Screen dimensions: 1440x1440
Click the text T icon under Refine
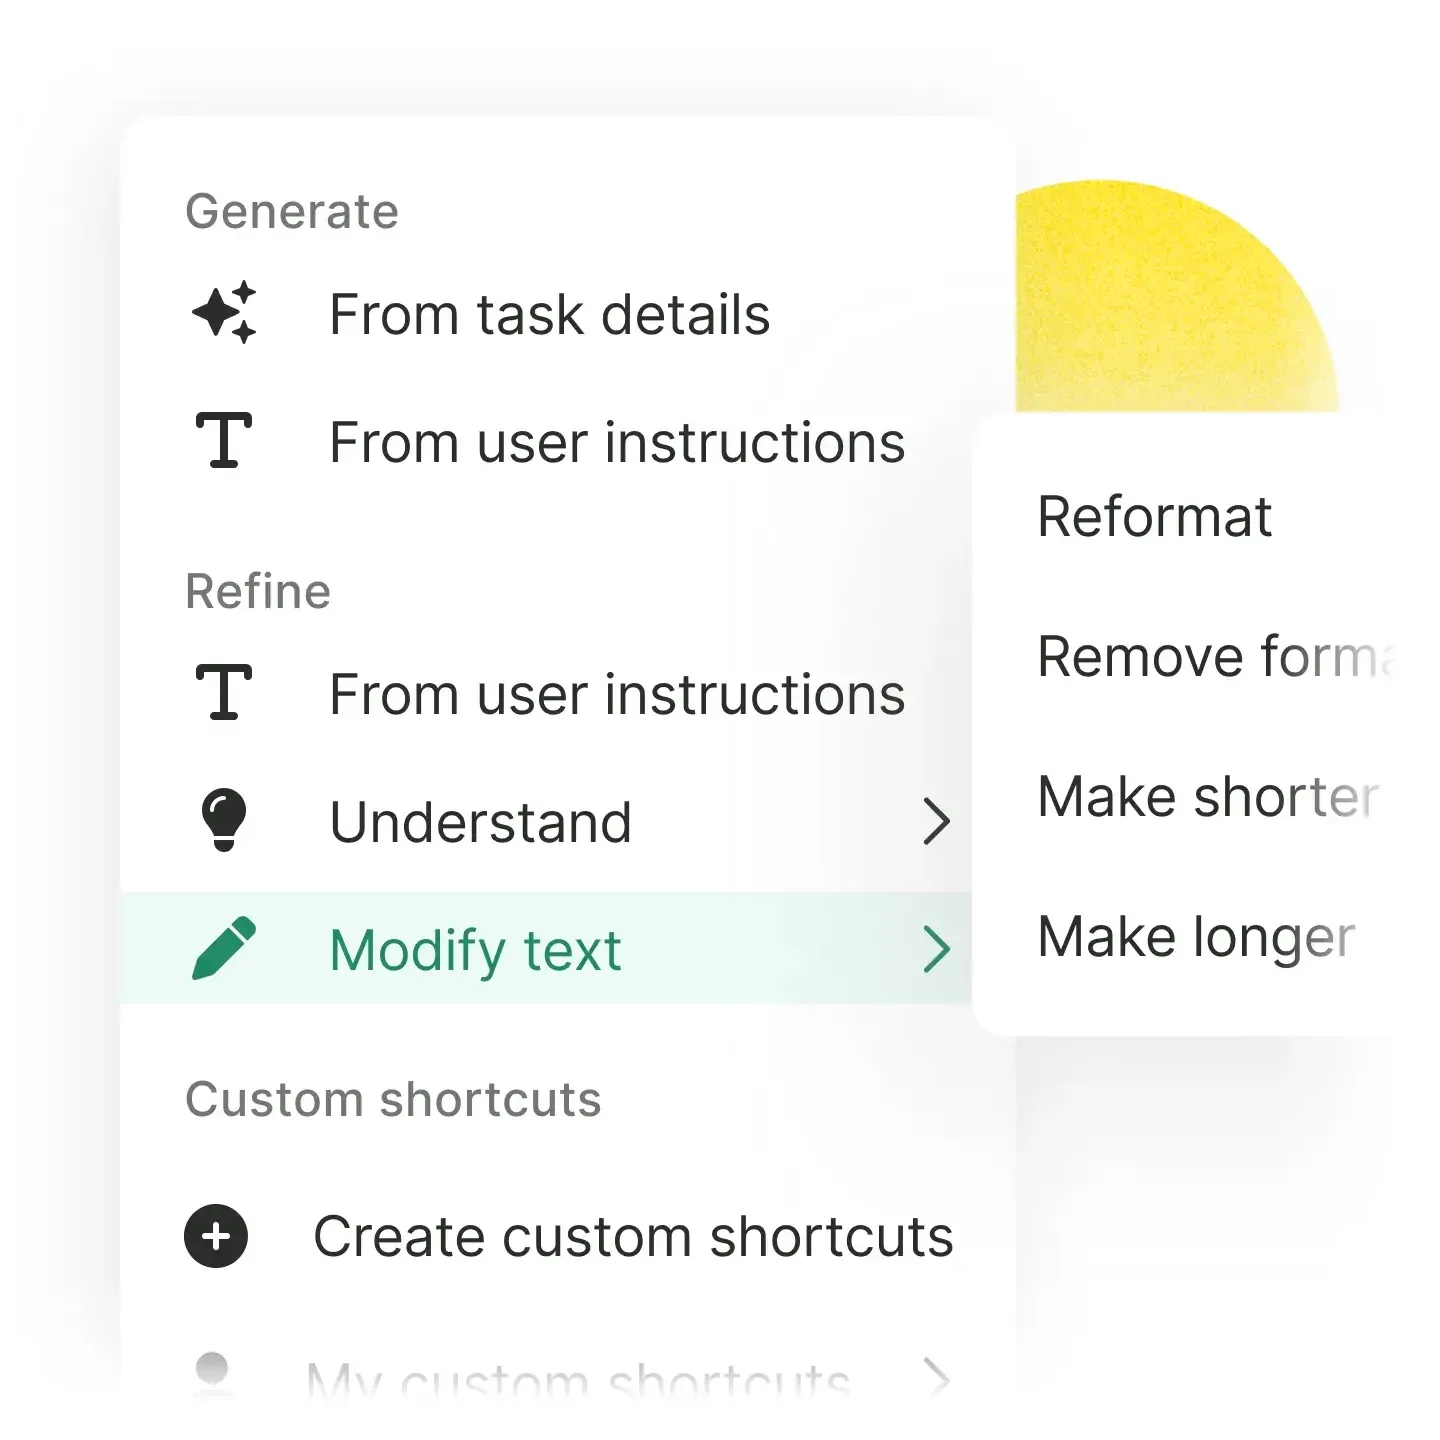point(224,692)
